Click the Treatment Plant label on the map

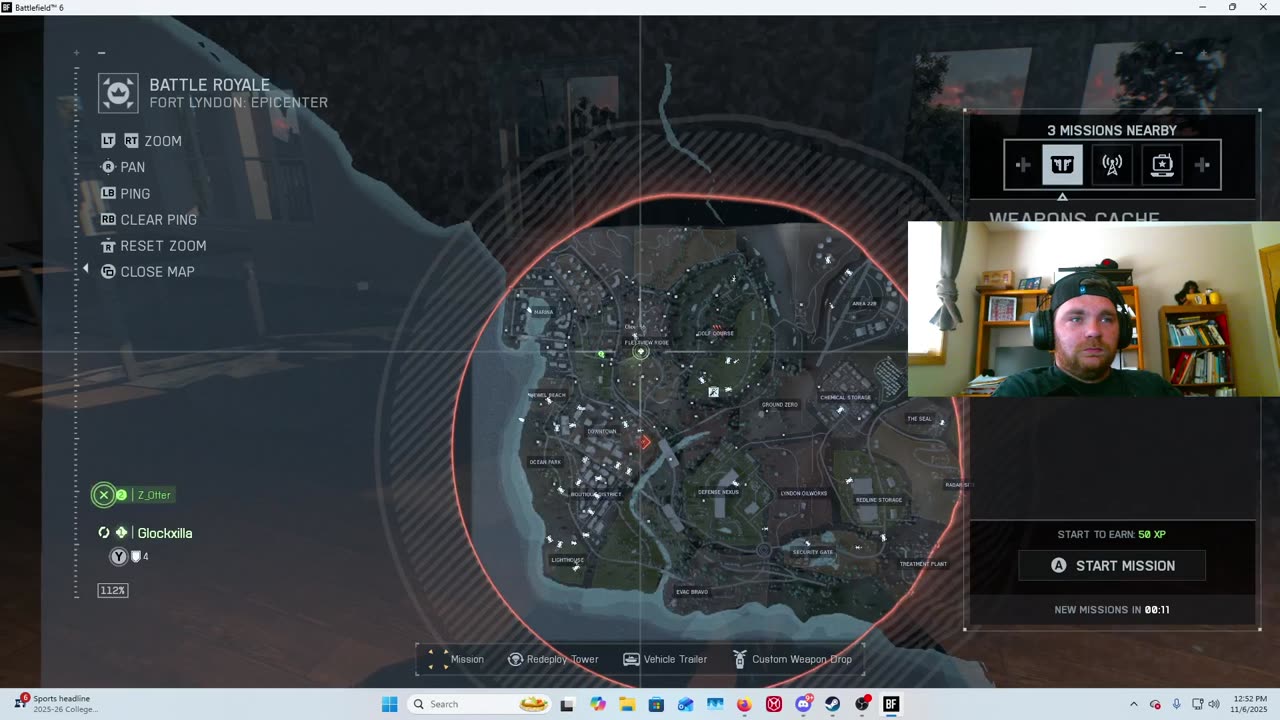point(923,564)
